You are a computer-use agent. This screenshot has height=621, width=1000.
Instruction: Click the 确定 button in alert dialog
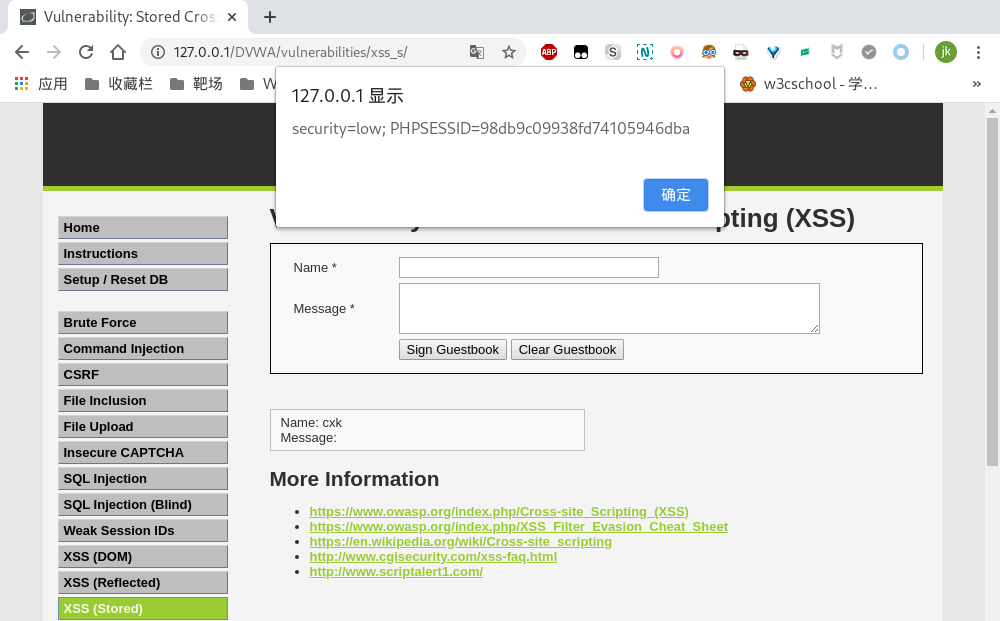[x=675, y=194]
